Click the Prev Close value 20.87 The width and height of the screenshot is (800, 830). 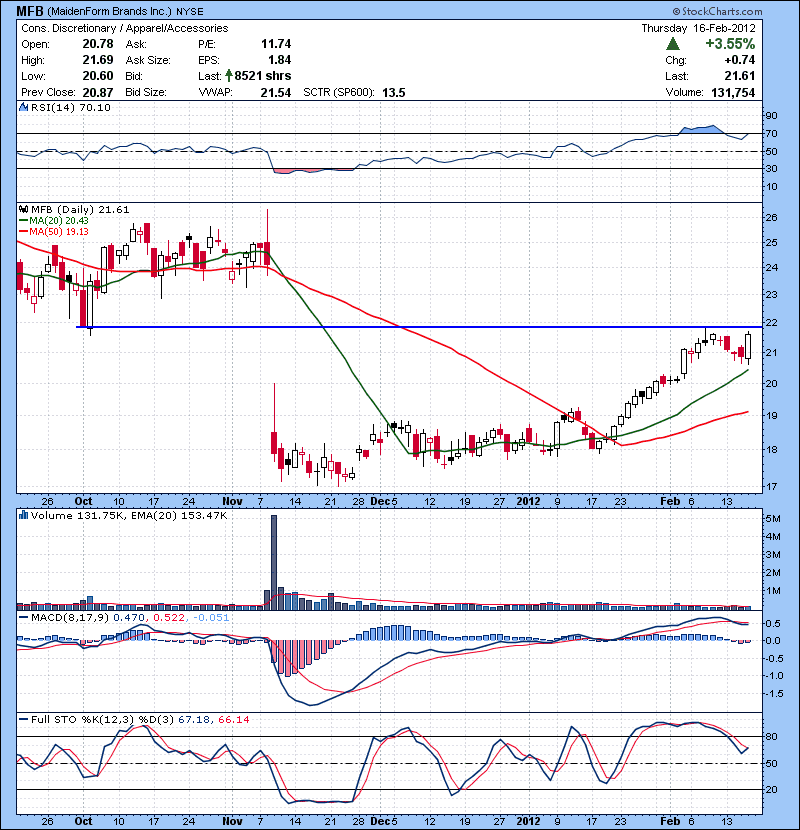click(x=97, y=92)
